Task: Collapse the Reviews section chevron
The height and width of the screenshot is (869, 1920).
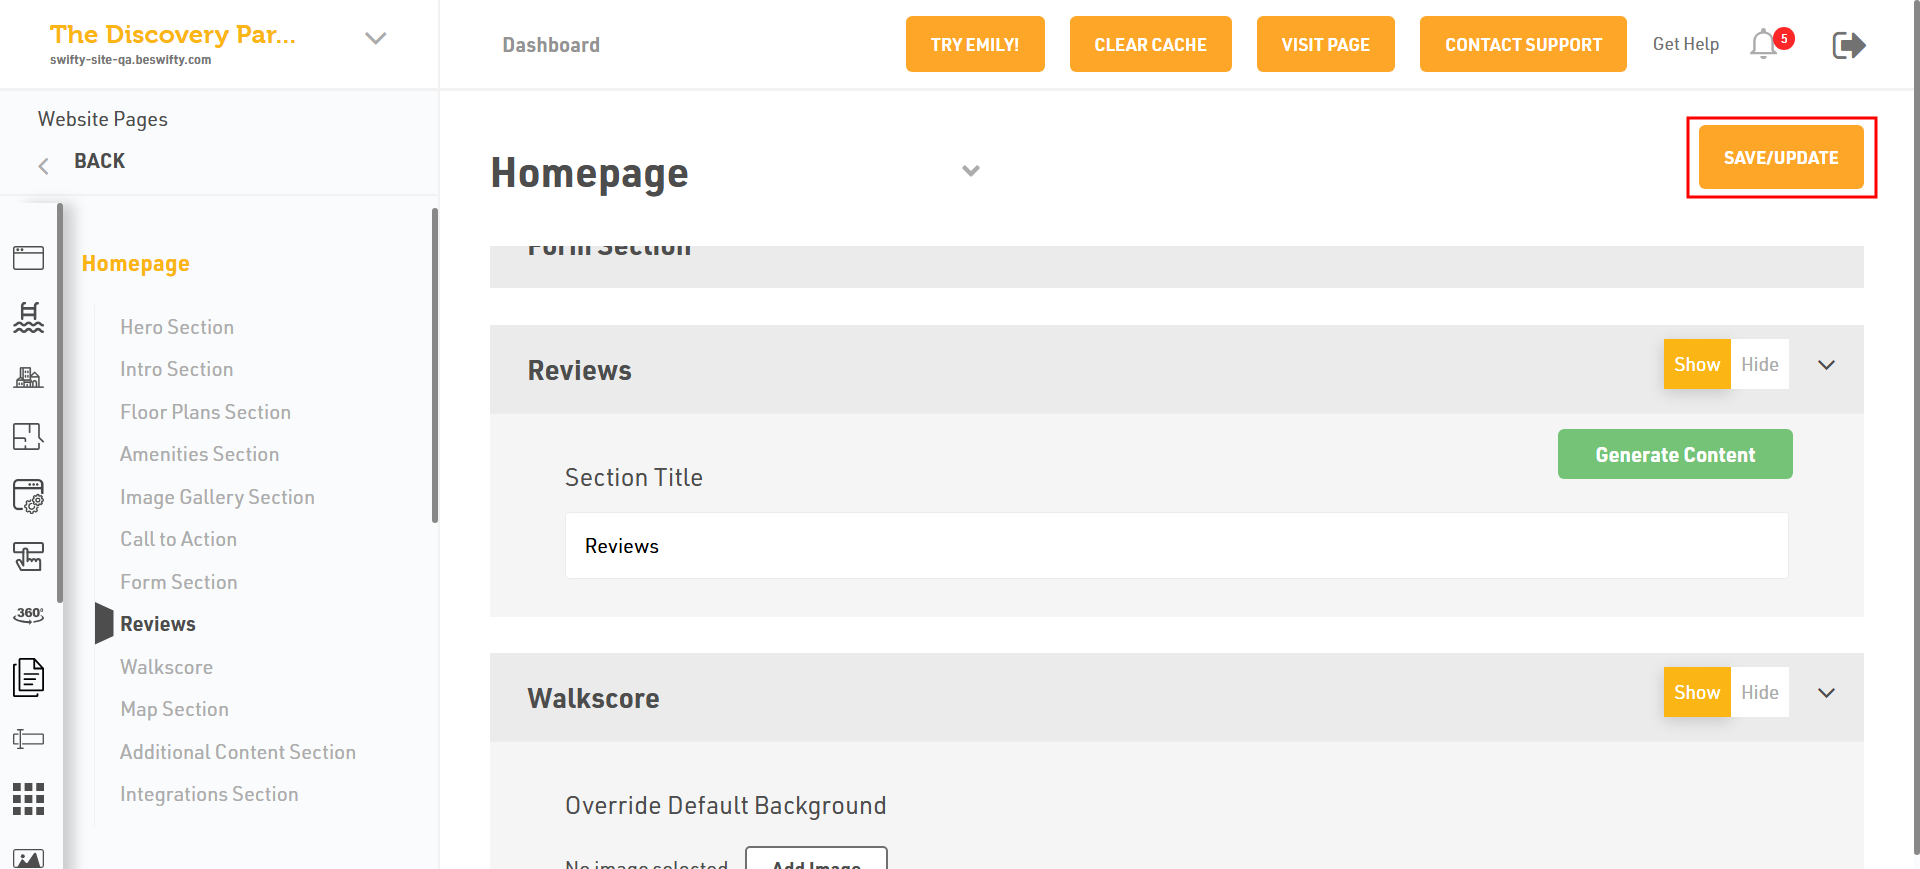Action: point(1826,365)
